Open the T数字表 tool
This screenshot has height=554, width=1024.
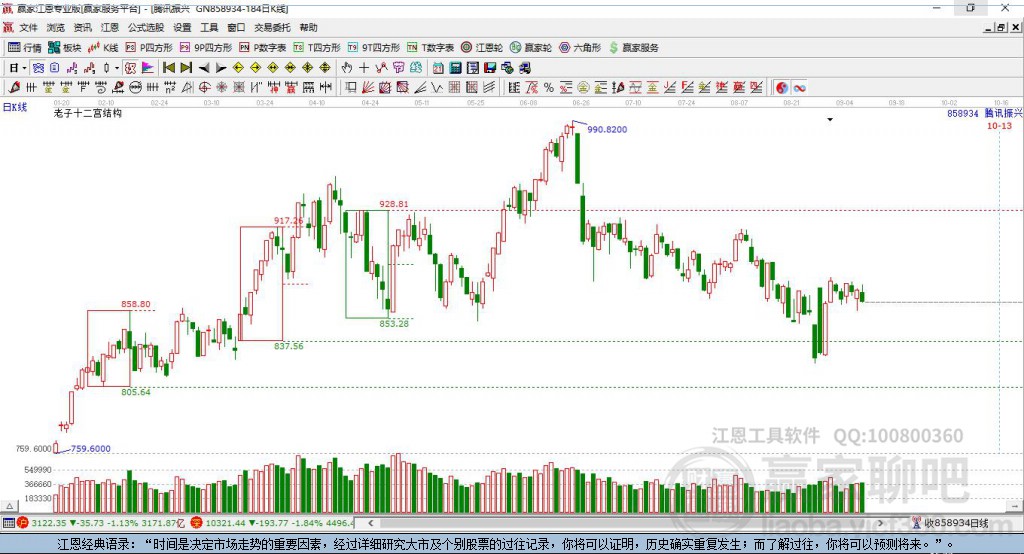click(430, 48)
